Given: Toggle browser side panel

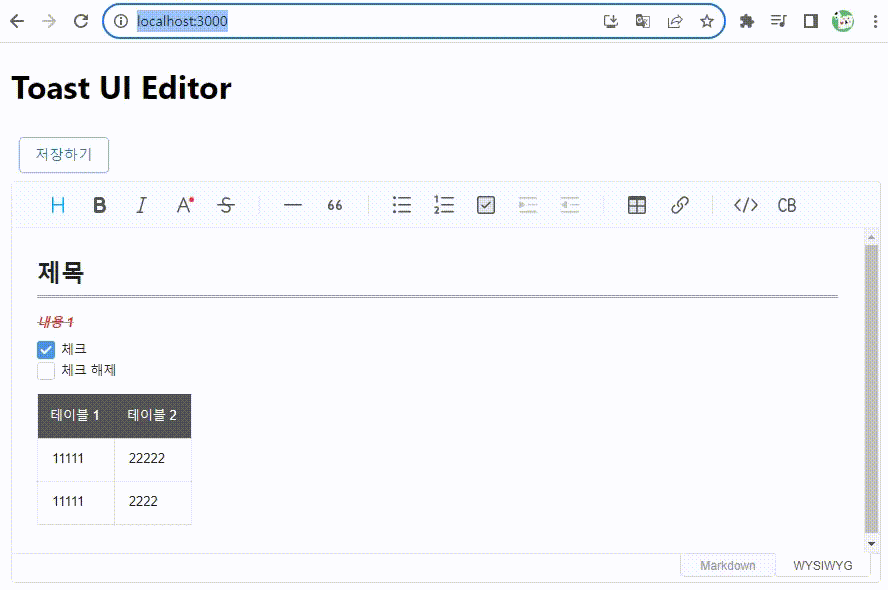Looking at the screenshot, I should pyautogui.click(x=811, y=22).
